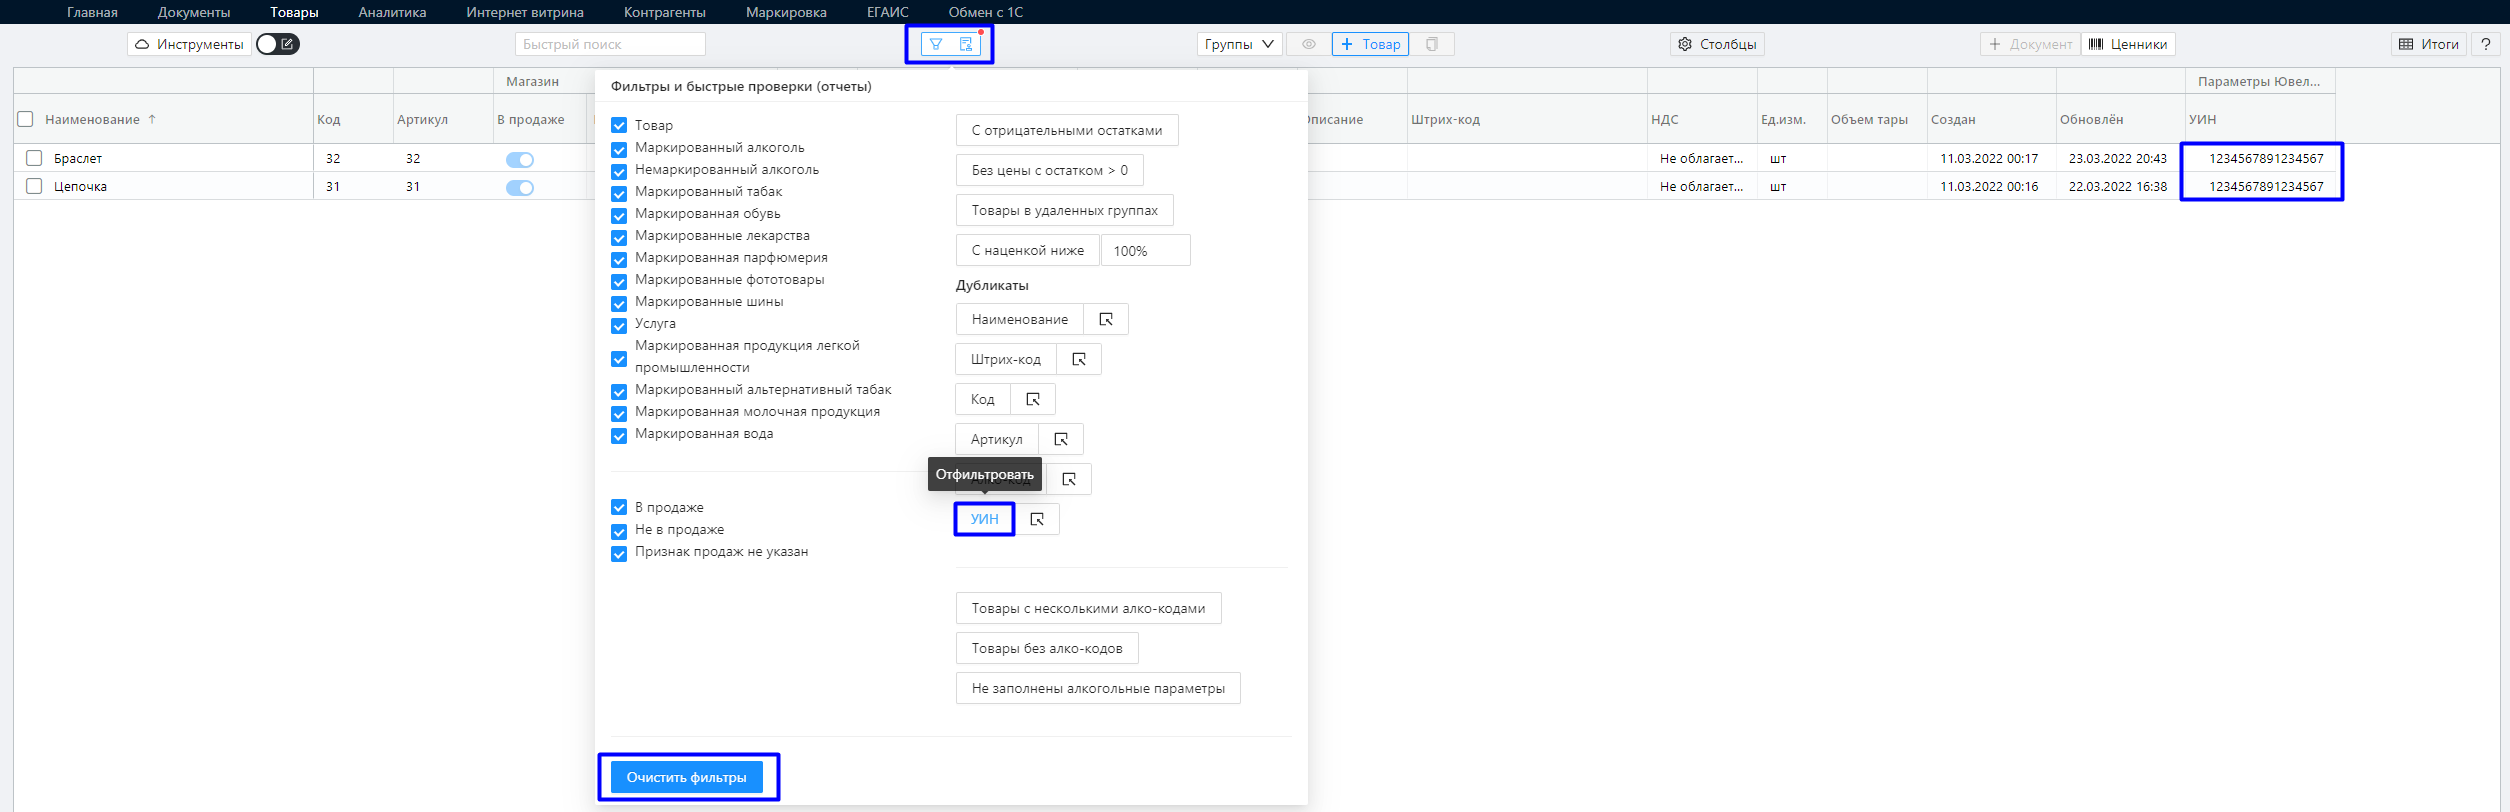Select the Браслет row checkbox
This screenshot has width=2510, height=812.
click(x=34, y=158)
